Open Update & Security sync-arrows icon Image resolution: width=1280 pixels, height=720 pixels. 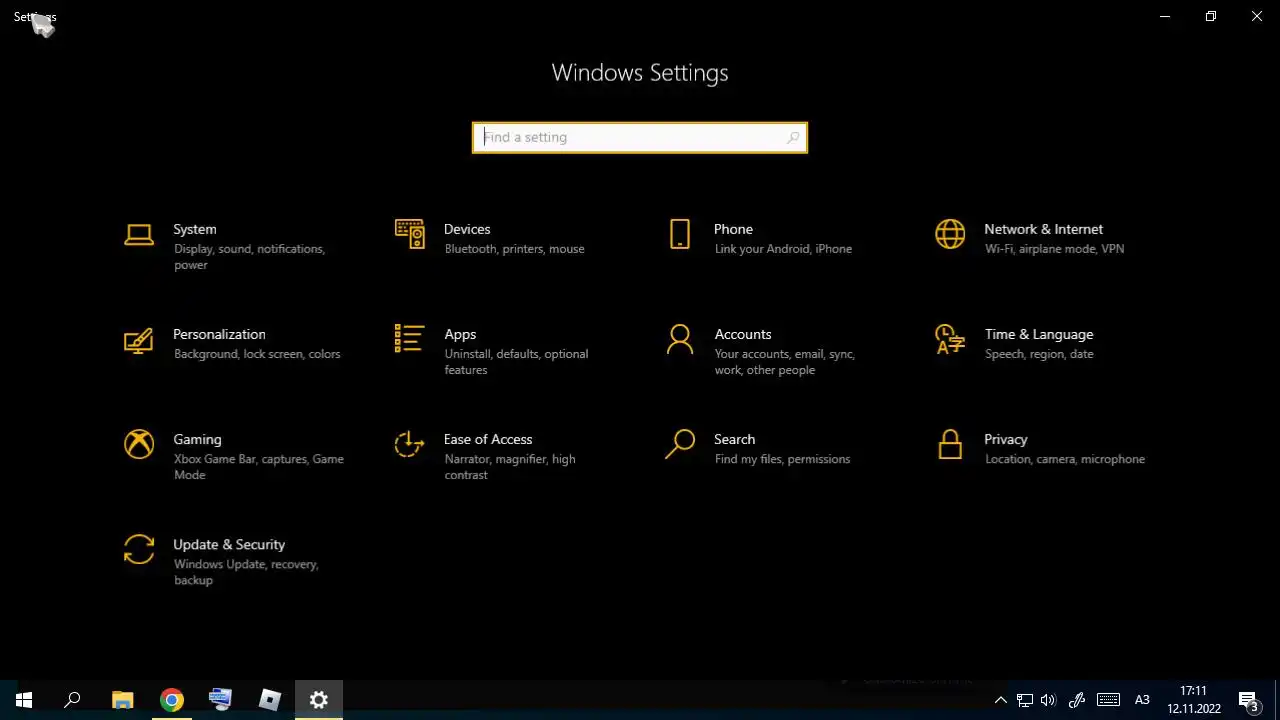point(139,549)
